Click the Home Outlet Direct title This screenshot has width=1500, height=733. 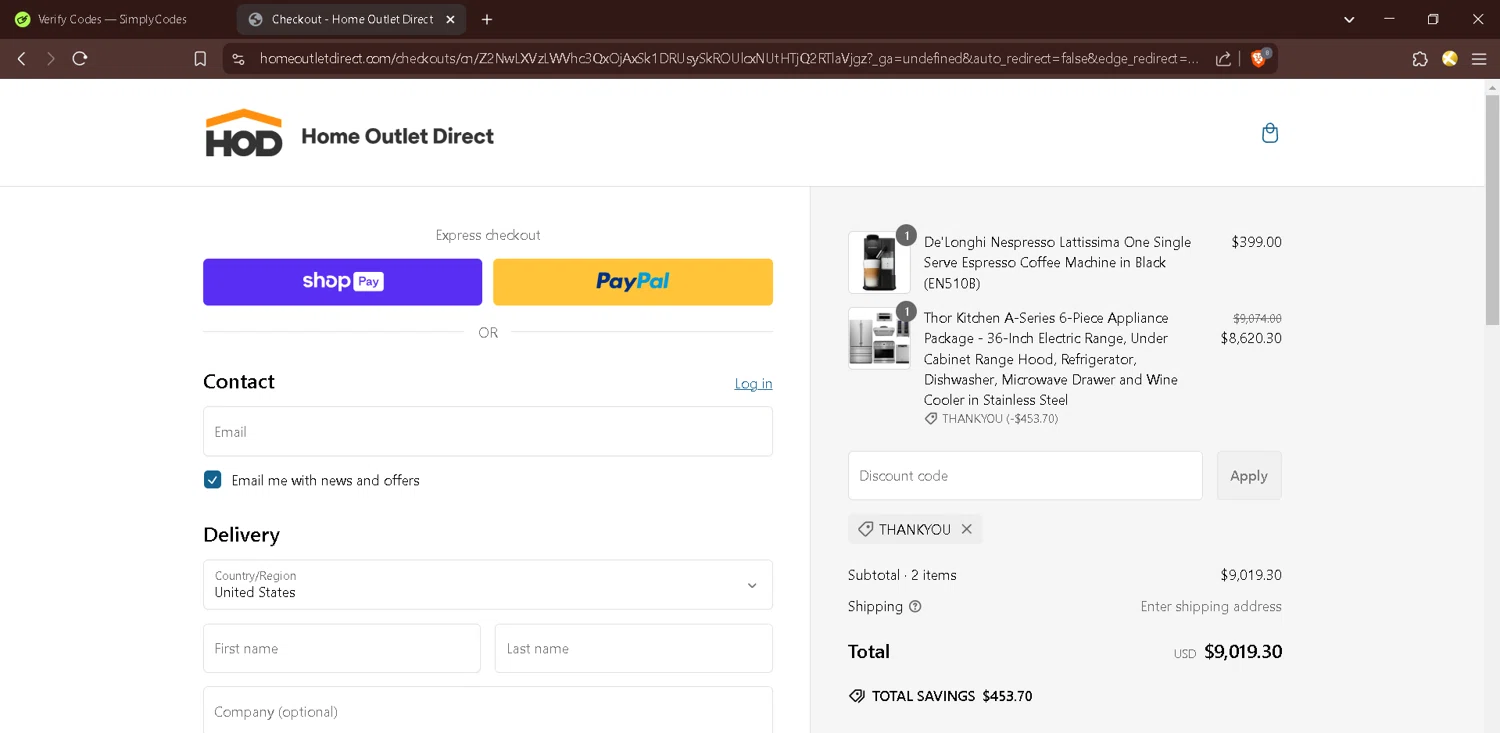pyautogui.click(x=398, y=136)
